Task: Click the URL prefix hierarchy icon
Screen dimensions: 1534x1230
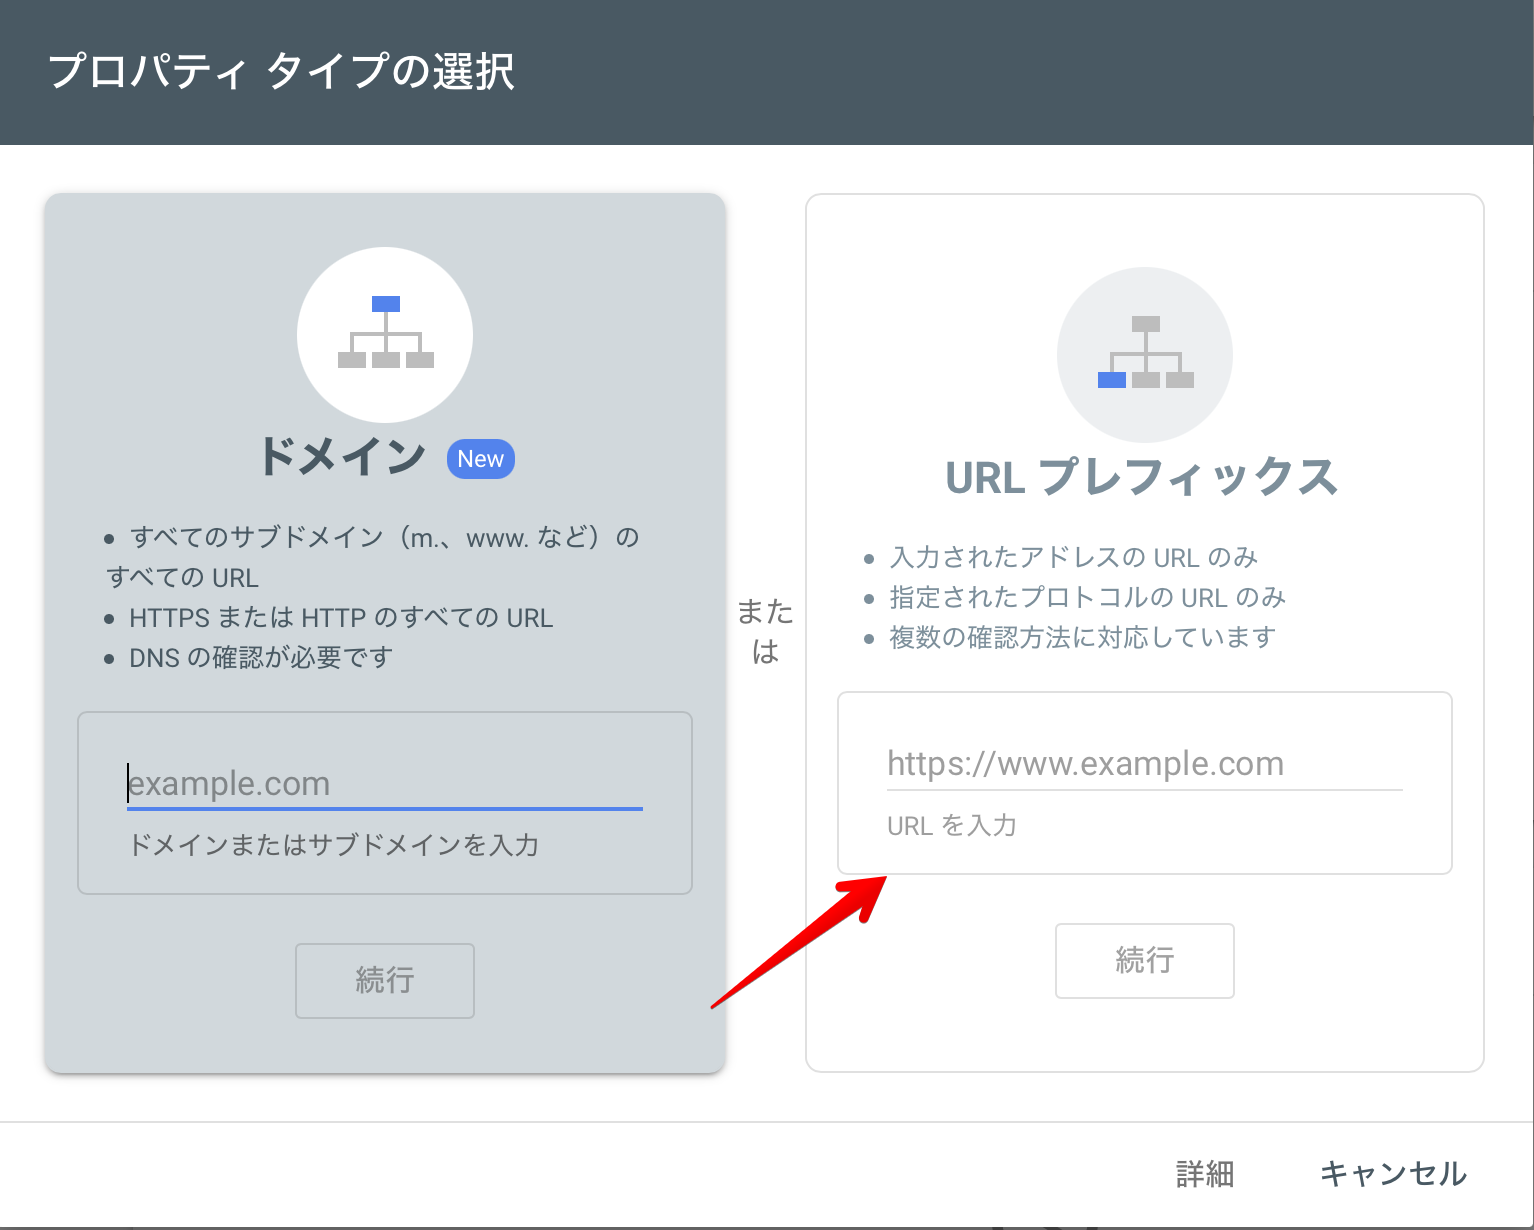Action: click(1145, 354)
